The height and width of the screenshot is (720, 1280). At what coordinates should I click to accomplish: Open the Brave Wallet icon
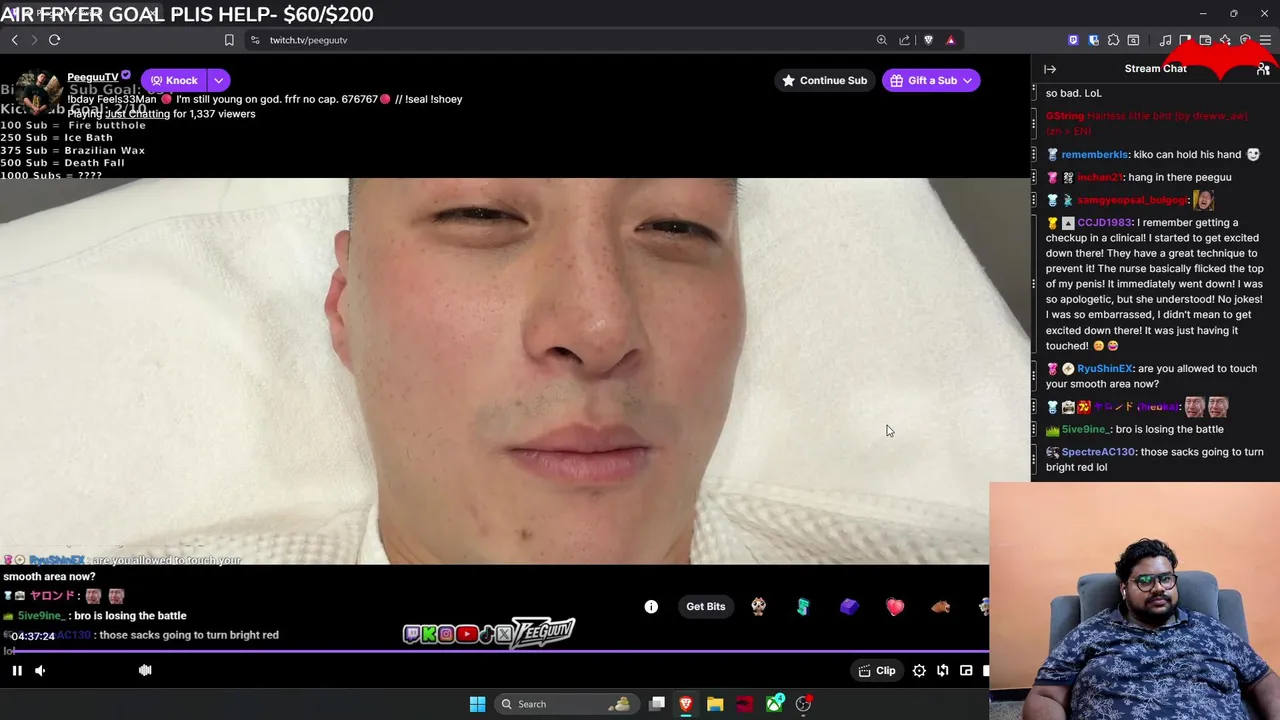pyautogui.click(x=1205, y=40)
